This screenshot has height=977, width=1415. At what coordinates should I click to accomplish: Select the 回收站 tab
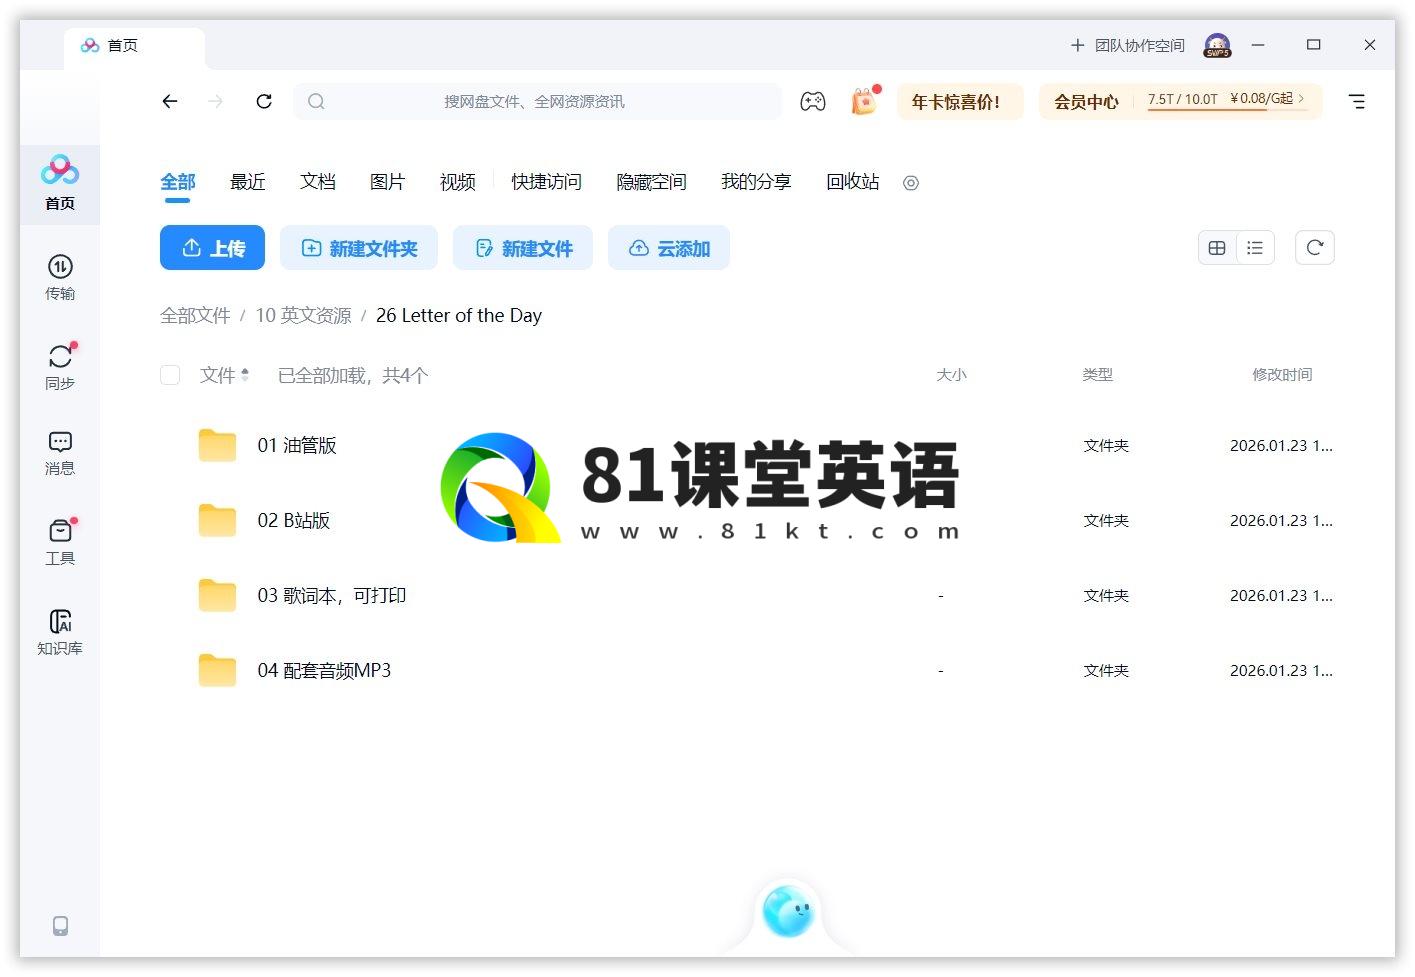pos(853,182)
